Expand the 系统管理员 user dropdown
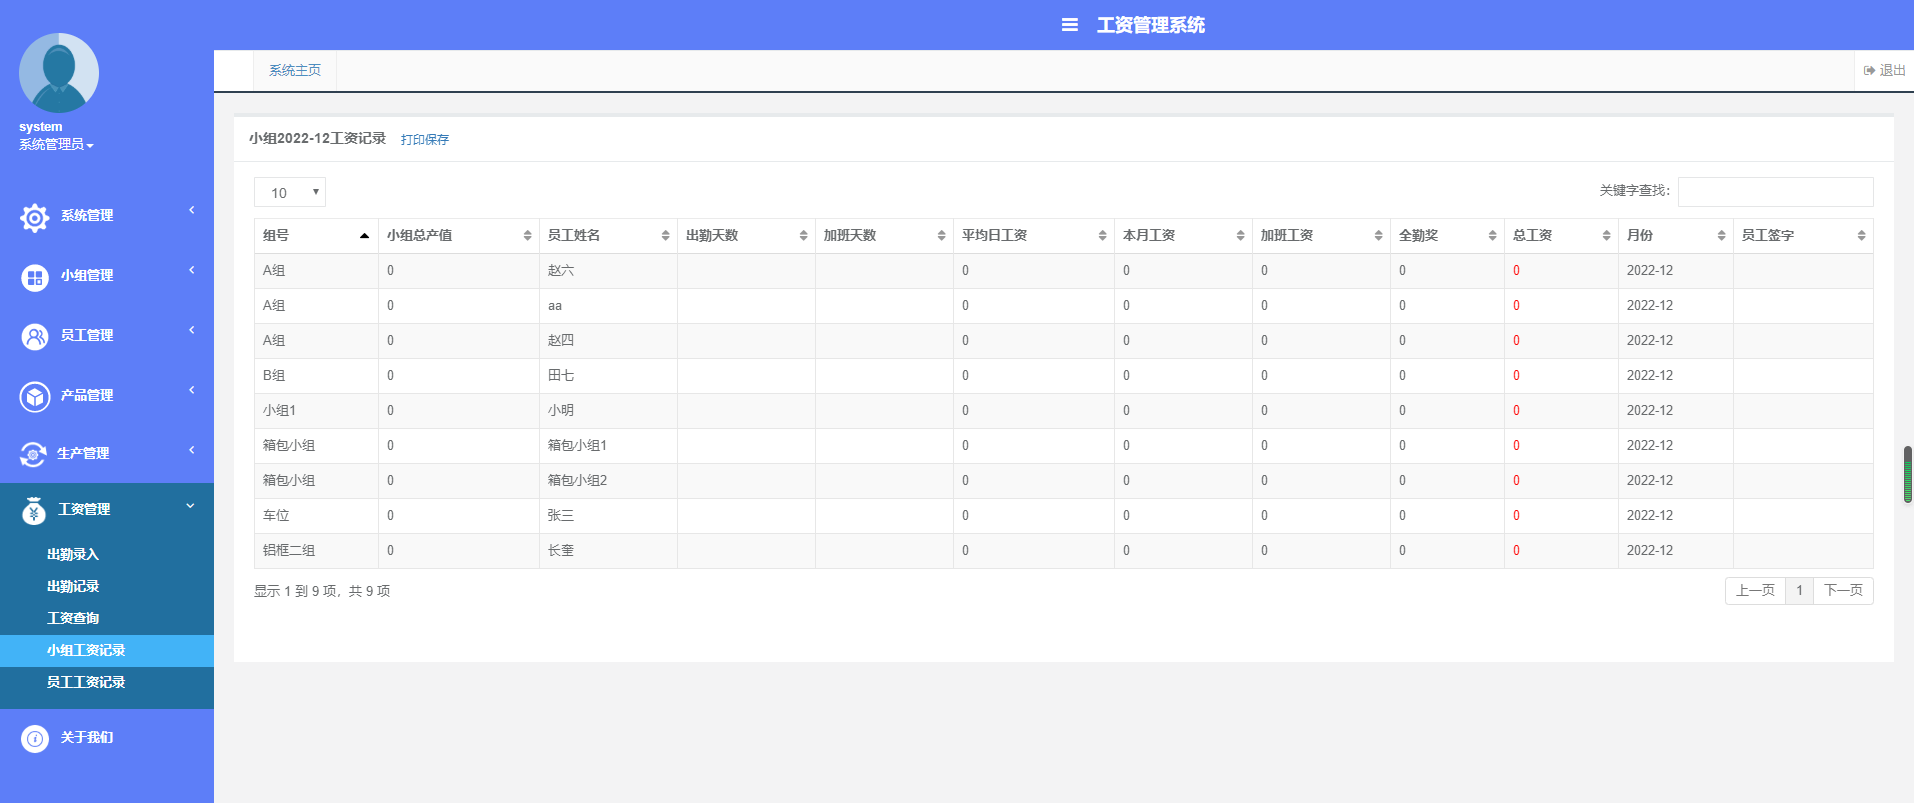The width and height of the screenshot is (1914, 803). tap(56, 145)
